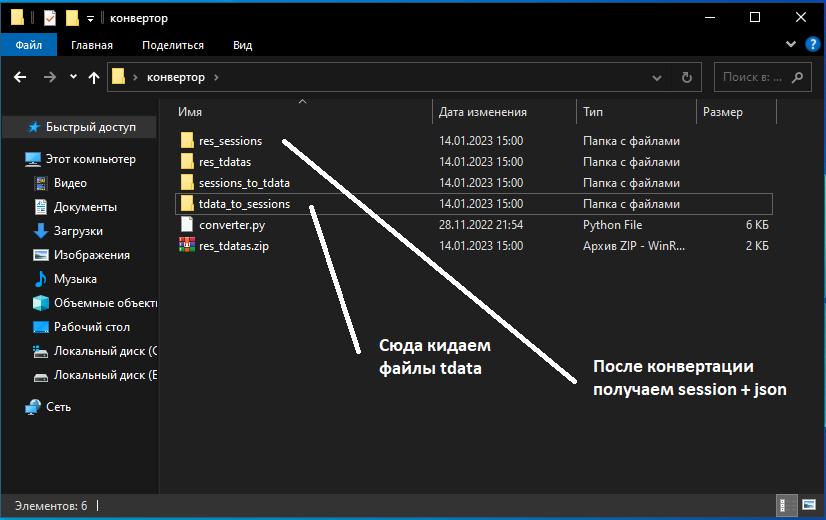Select Загрузки in the navigation pane
The height and width of the screenshot is (520, 826).
point(78,231)
